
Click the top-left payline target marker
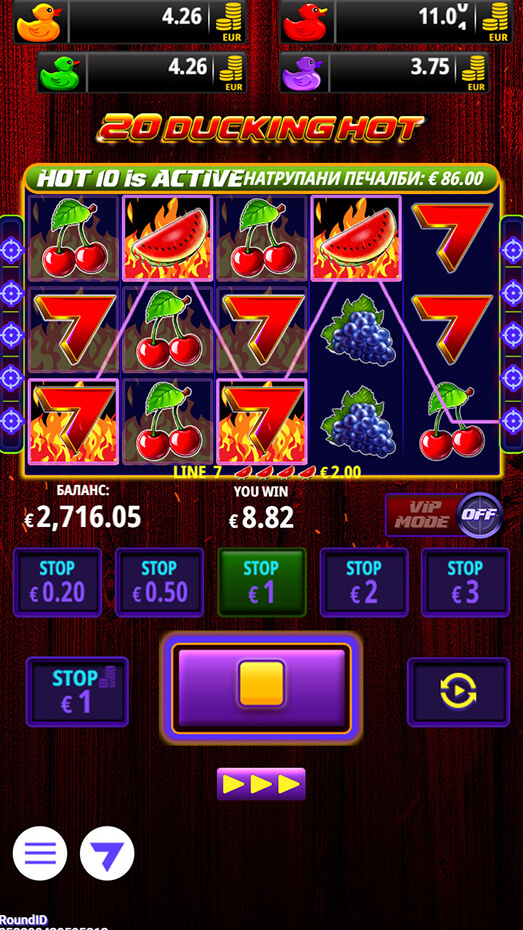(x=11, y=250)
